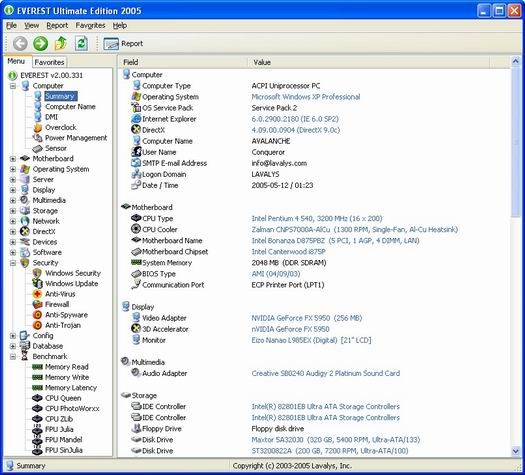Image resolution: width=525 pixels, height=475 pixels.
Task: Select the Overclock tree item
Action: [61, 127]
